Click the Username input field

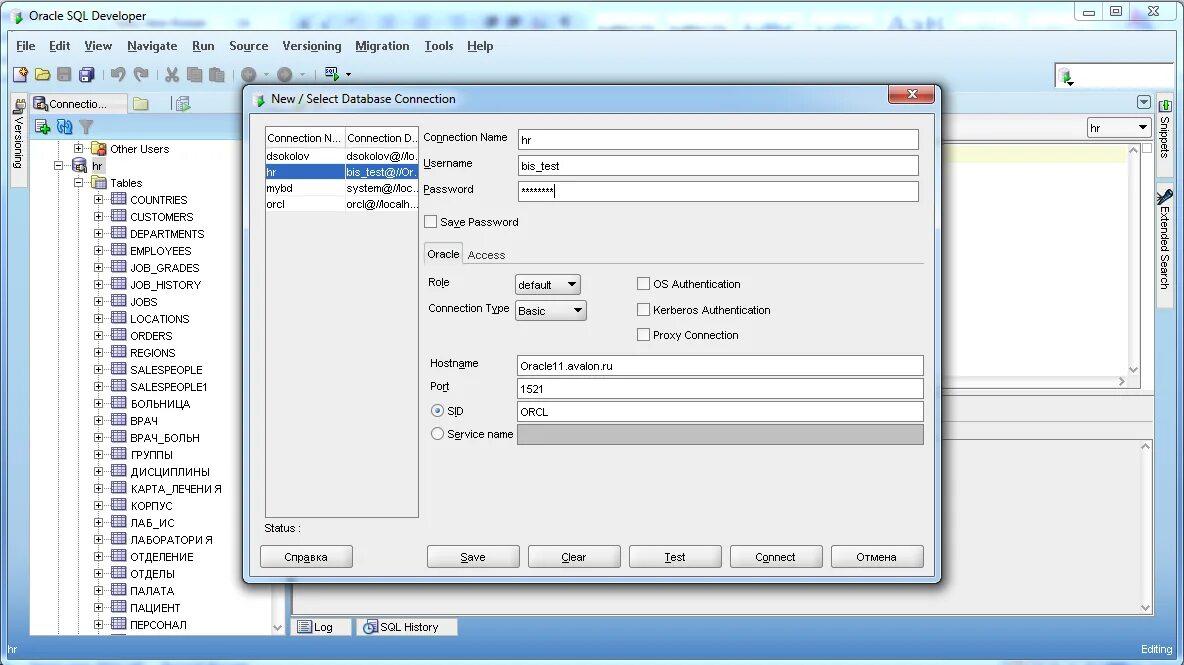tap(718, 166)
